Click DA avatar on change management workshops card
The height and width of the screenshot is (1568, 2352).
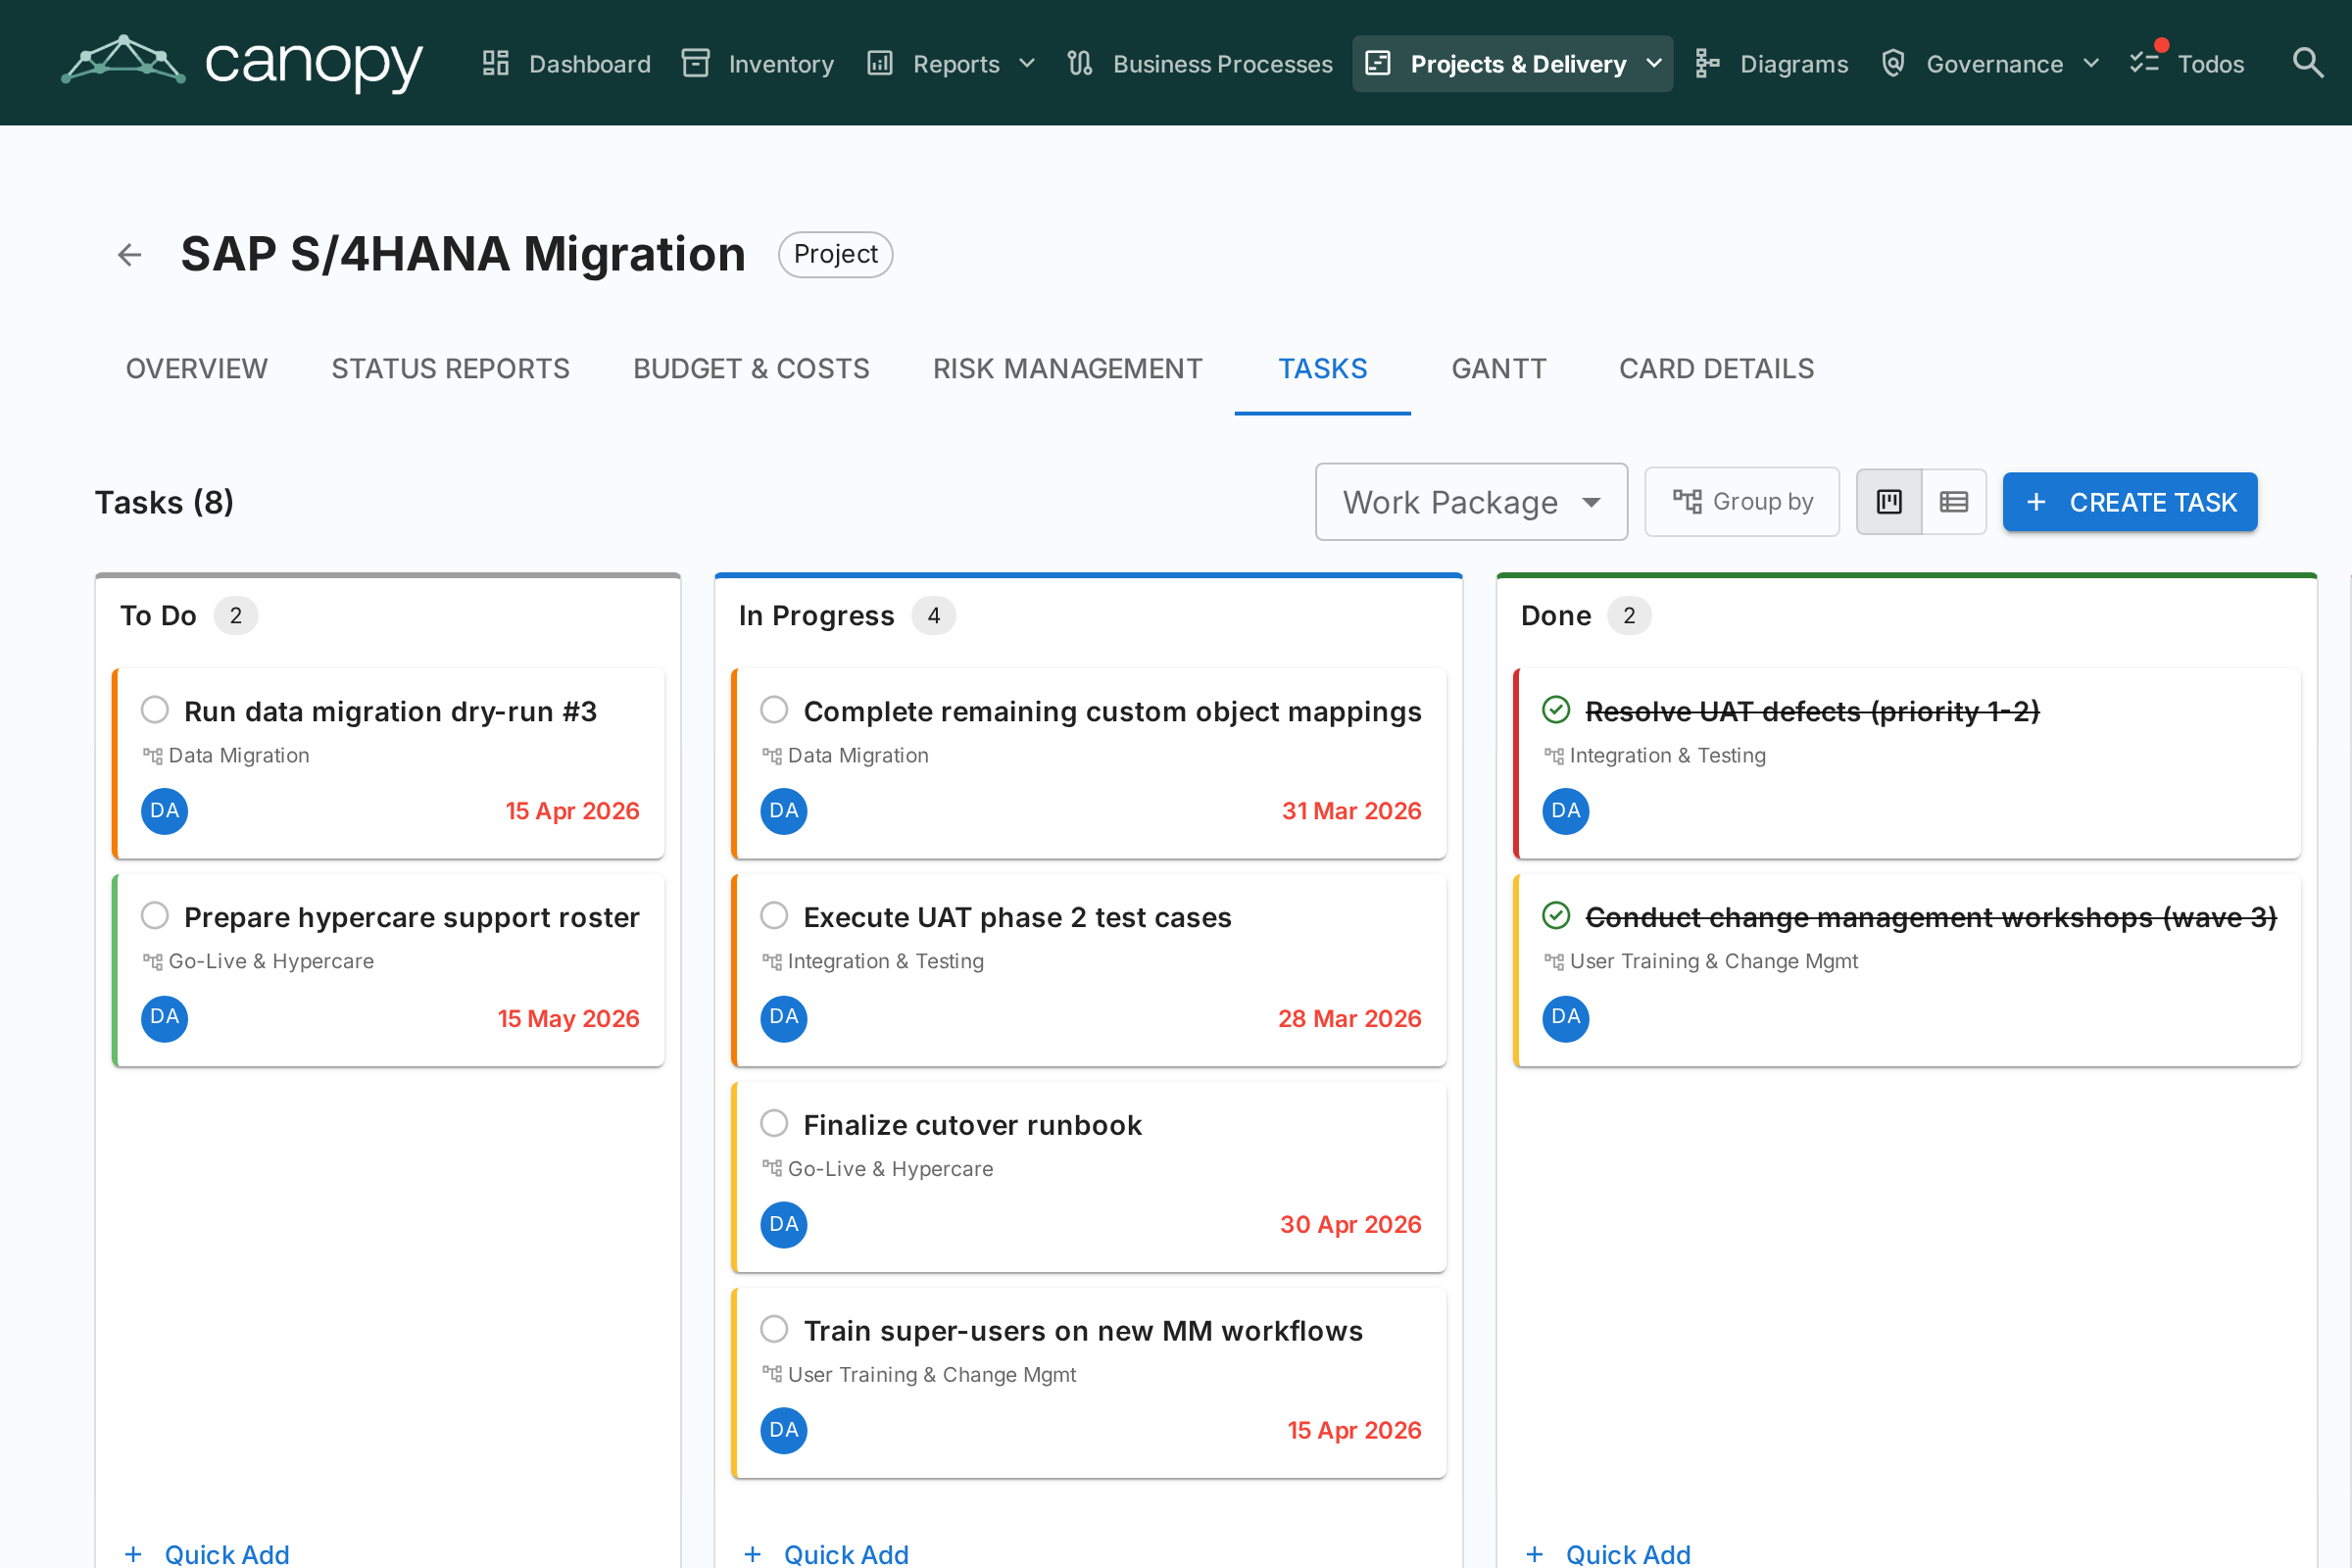[1566, 1018]
